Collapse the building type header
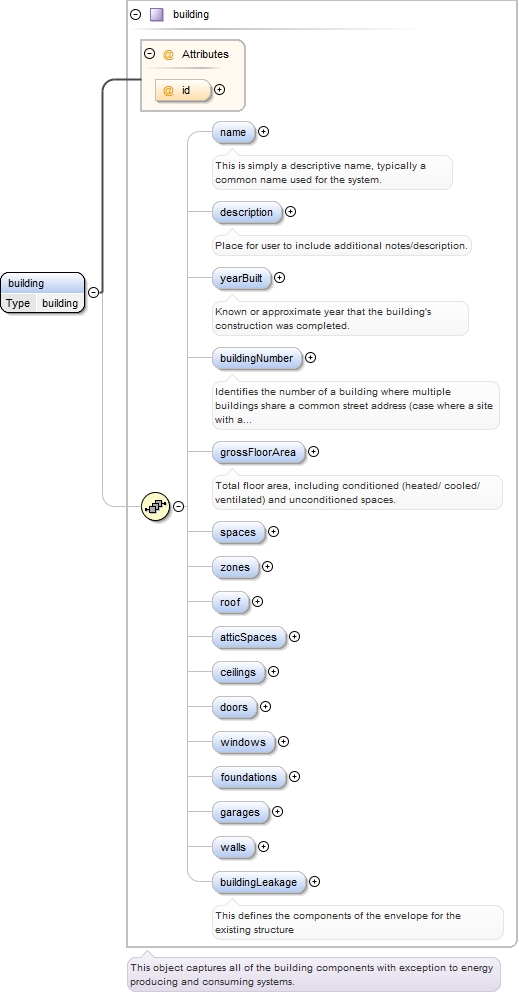Viewport: 519px width, 995px height. tap(135, 14)
